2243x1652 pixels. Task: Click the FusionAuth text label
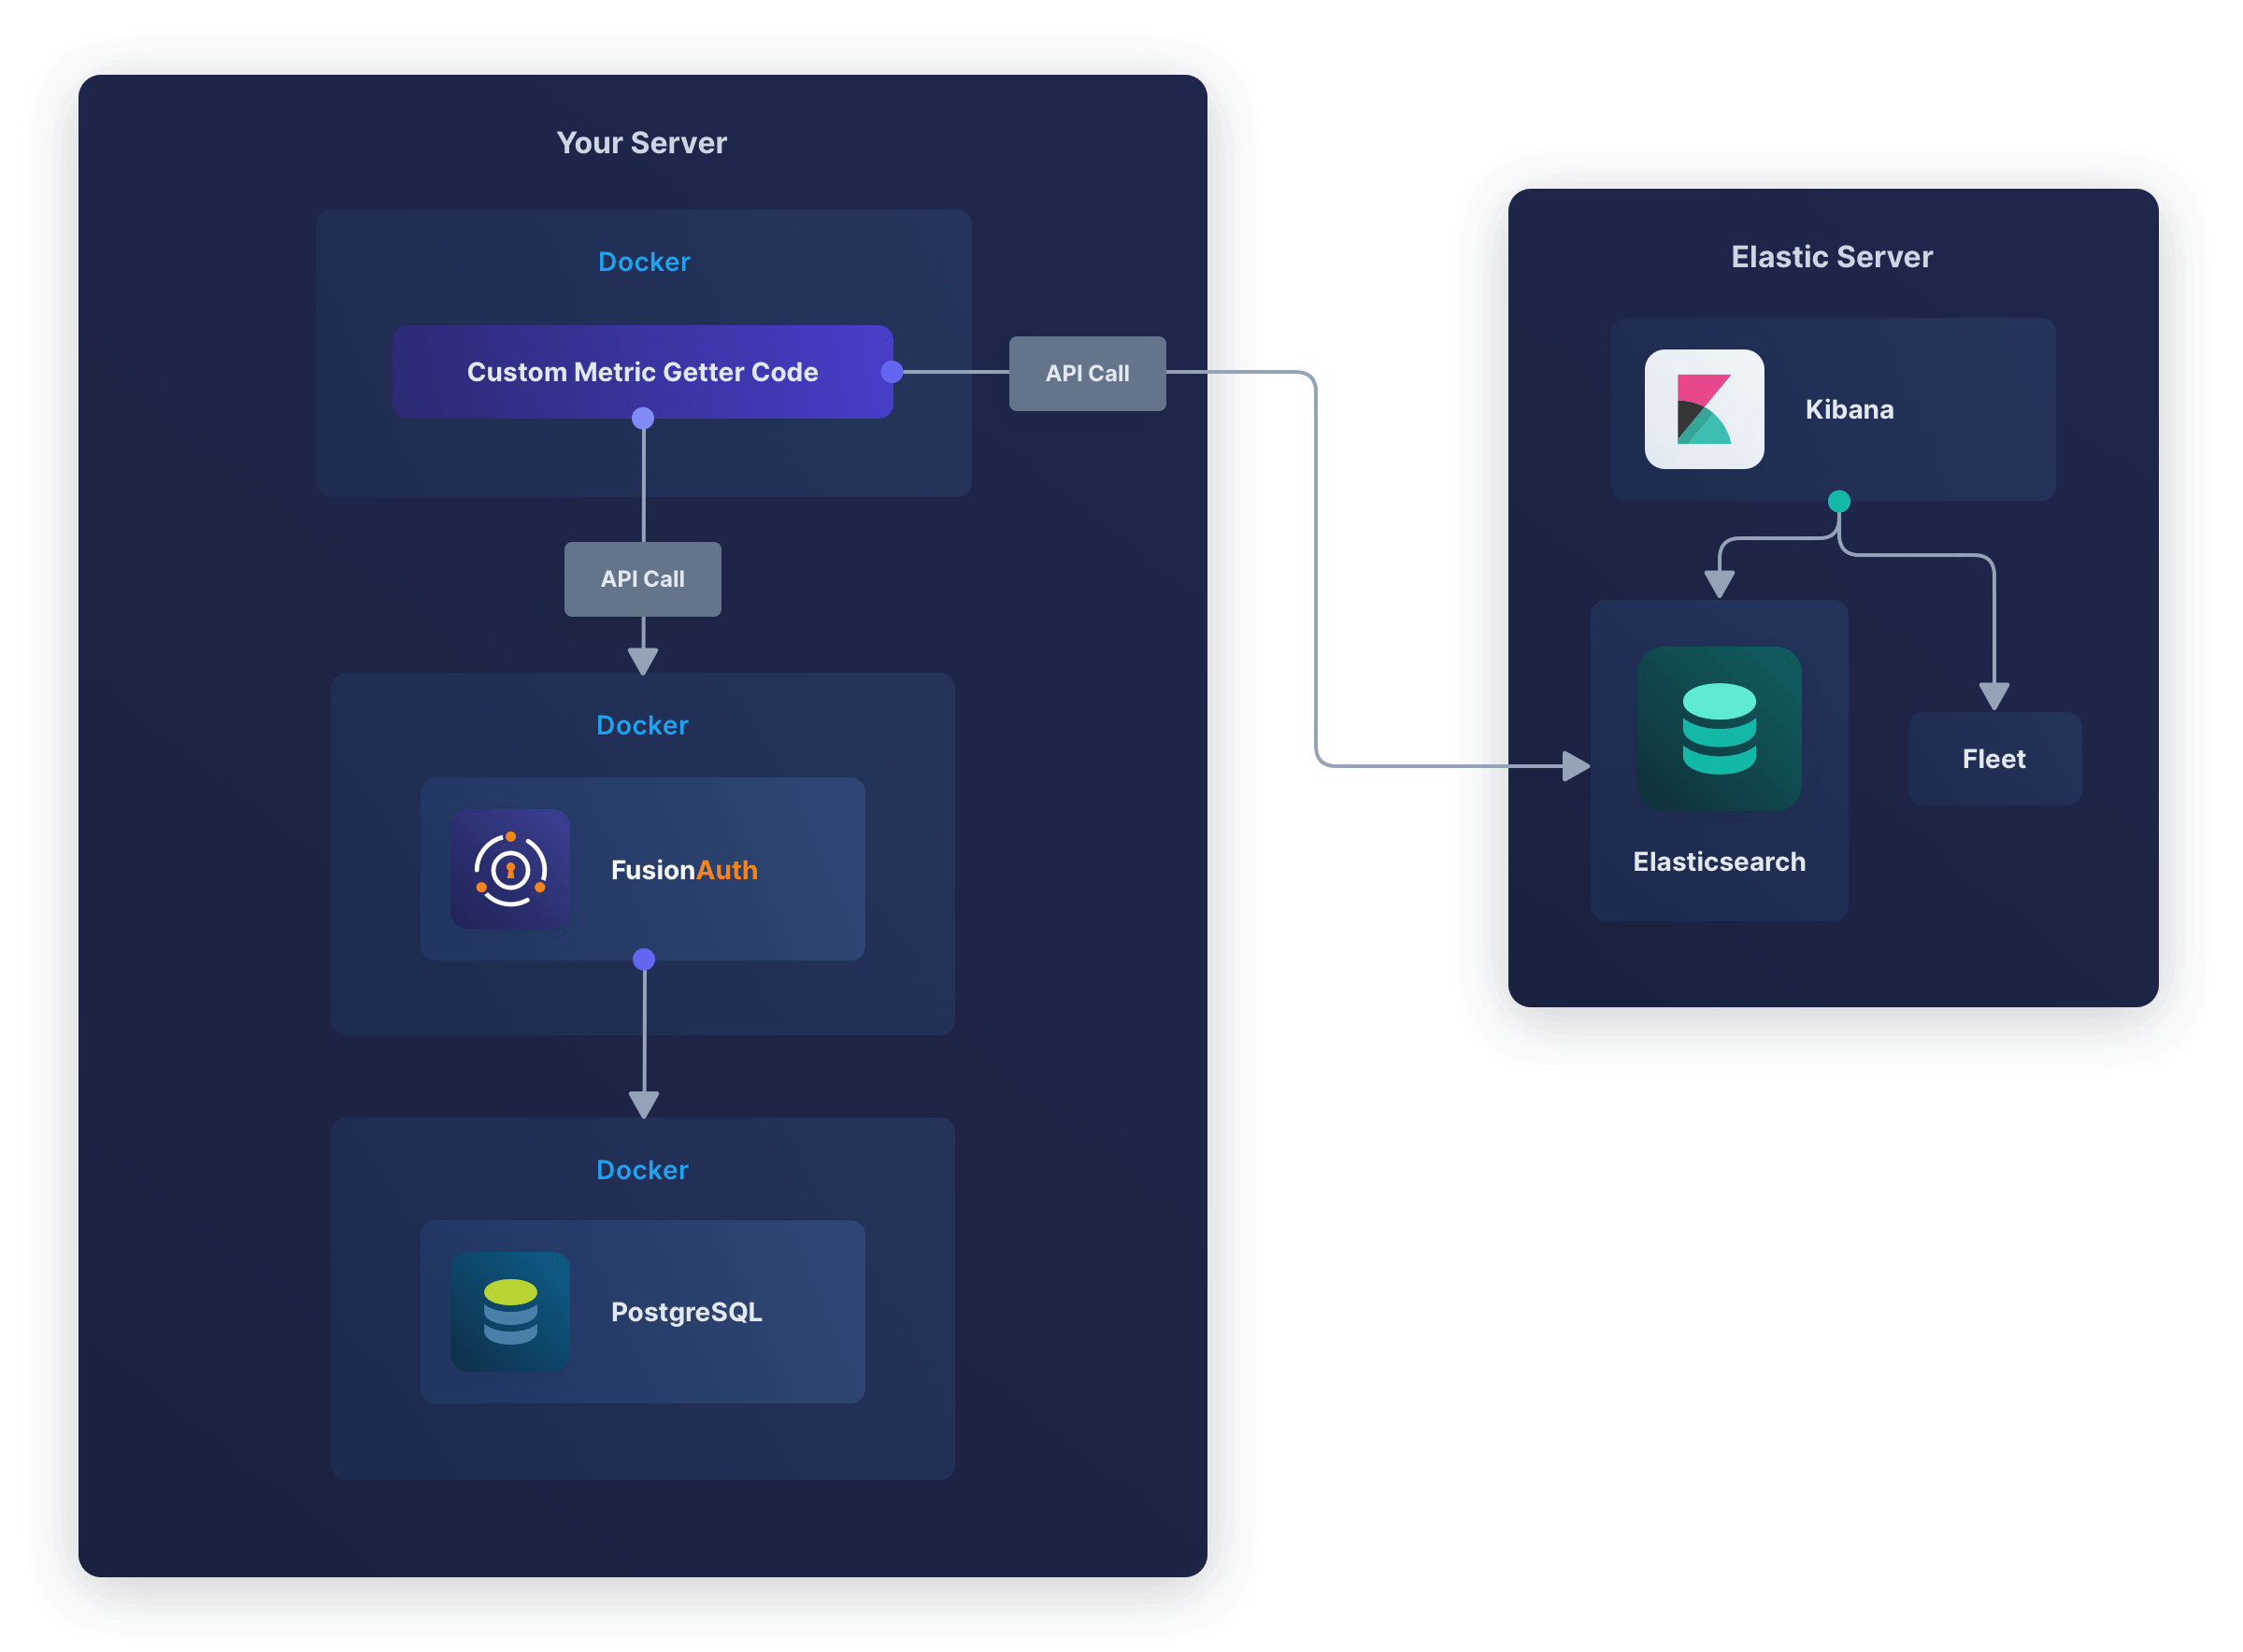click(684, 870)
